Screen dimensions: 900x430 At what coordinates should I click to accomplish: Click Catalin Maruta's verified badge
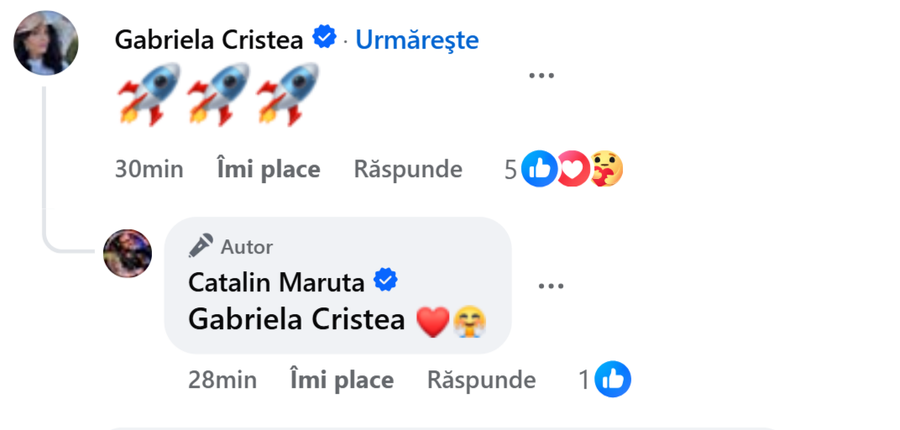click(x=386, y=281)
